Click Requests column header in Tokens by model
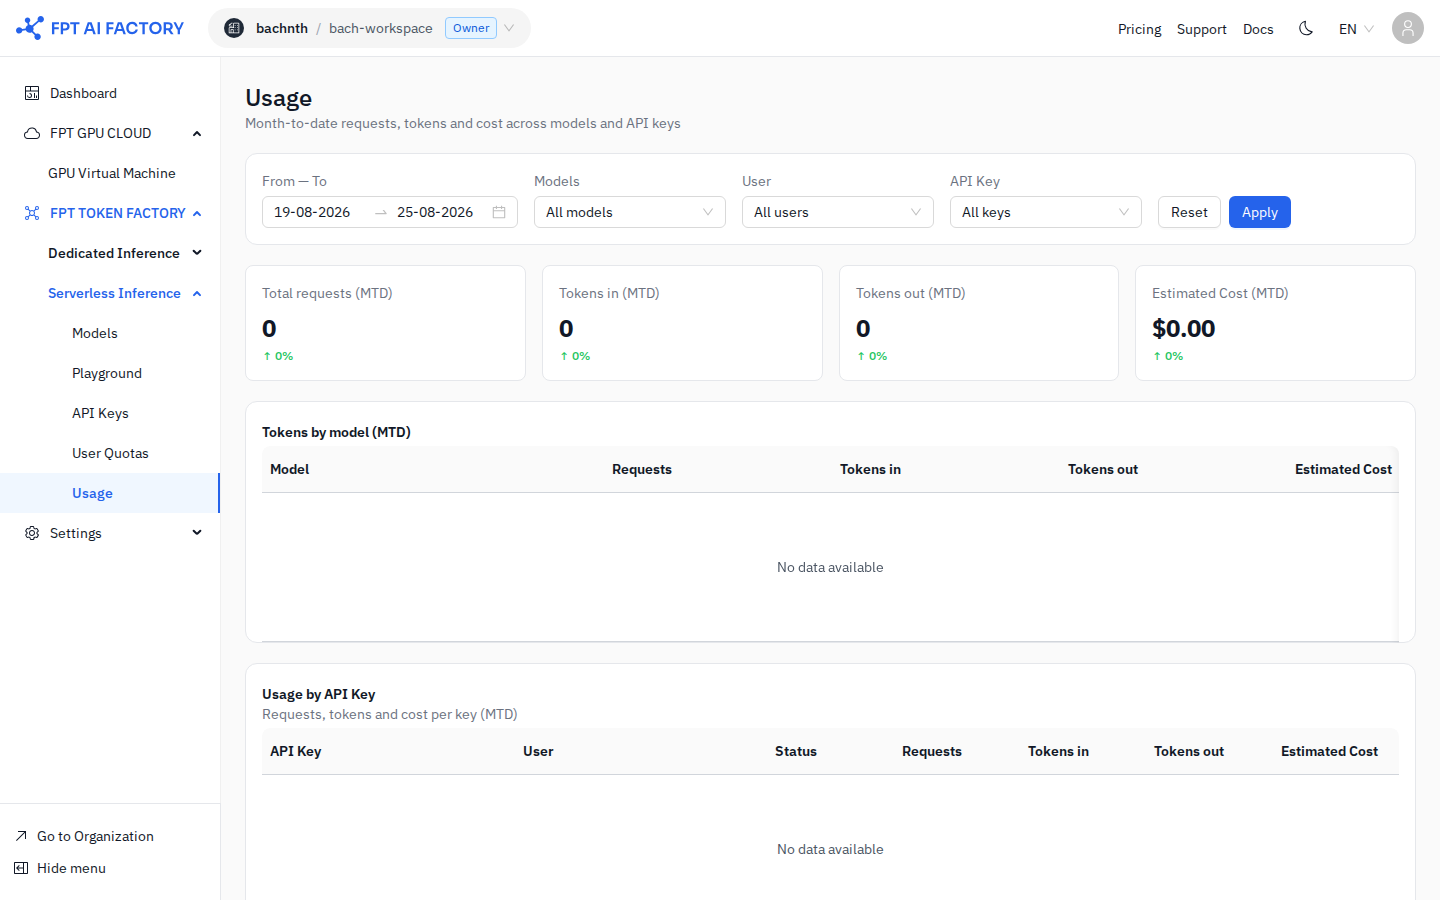The image size is (1440, 900). click(642, 469)
